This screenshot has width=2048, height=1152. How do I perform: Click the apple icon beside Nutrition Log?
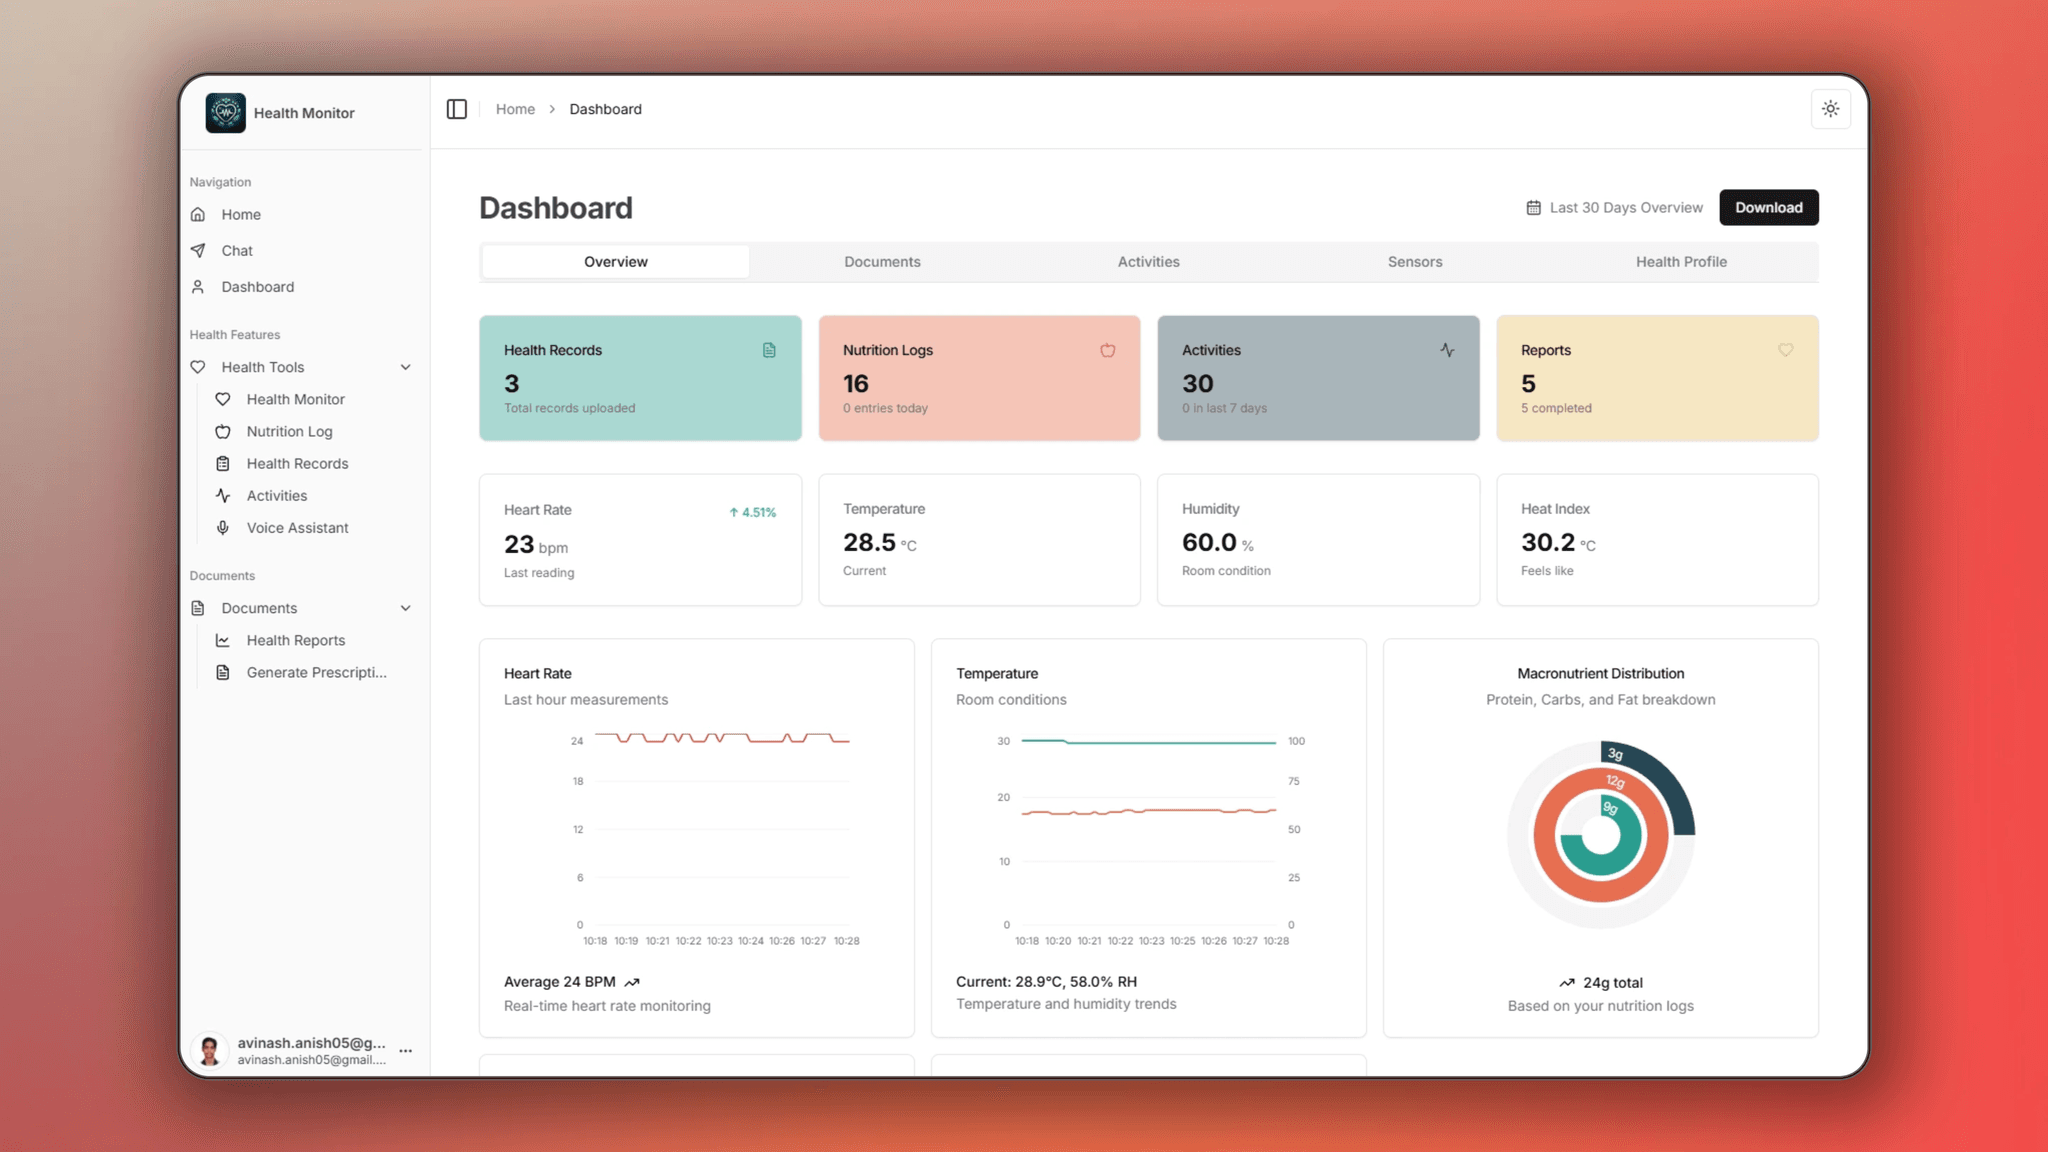[x=223, y=431]
